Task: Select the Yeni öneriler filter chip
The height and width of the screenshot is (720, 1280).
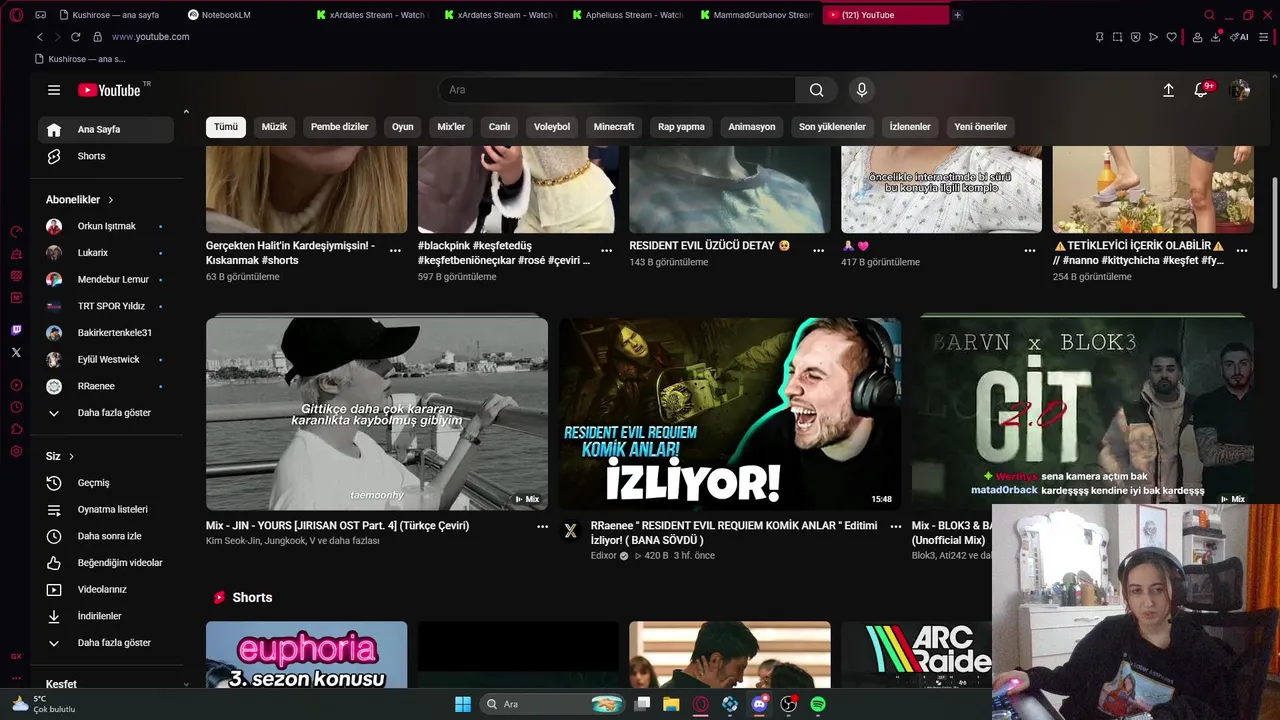Action: click(x=981, y=127)
